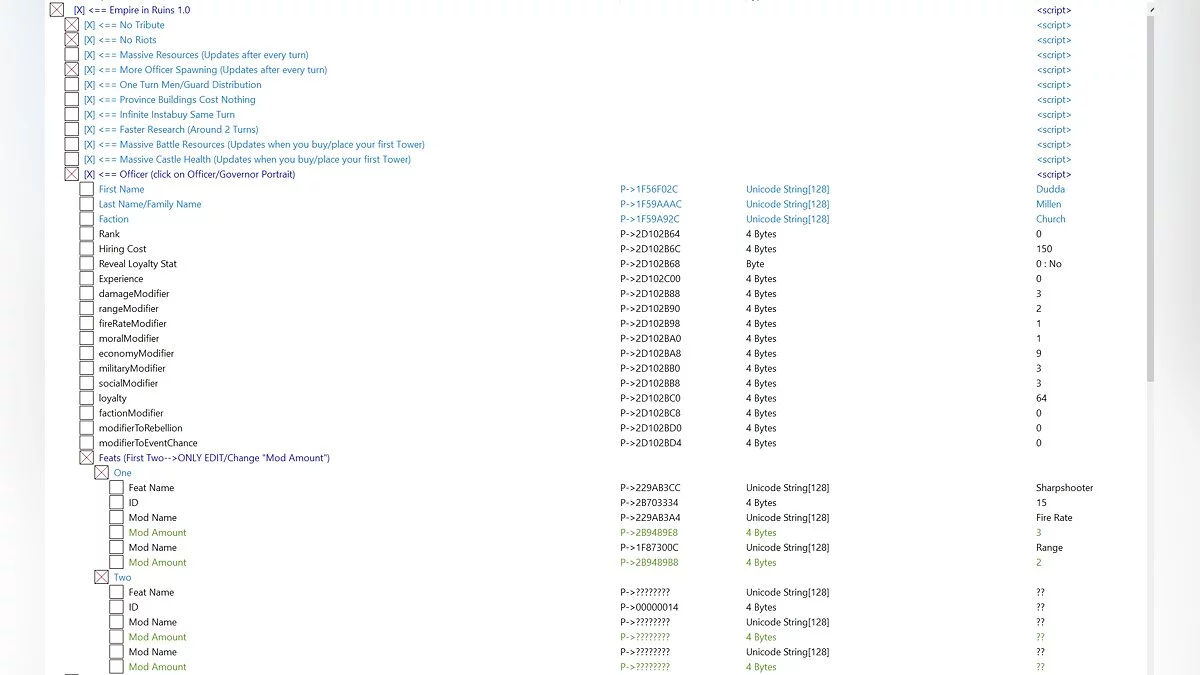Select the socialModifier row
This screenshot has height=675, width=1200.
click(x=129, y=383)
